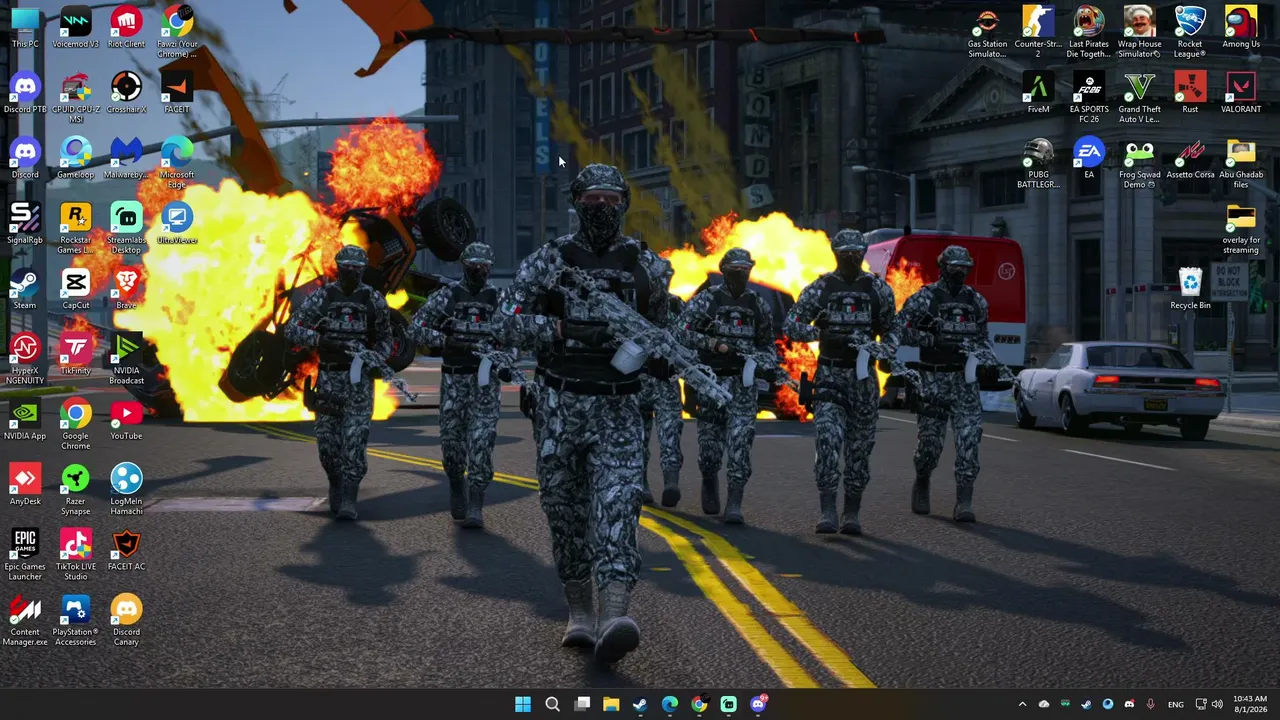Select the Discord PTB shortcut
This screenshot has height=720, width=1280.
[x=25, y=92]
